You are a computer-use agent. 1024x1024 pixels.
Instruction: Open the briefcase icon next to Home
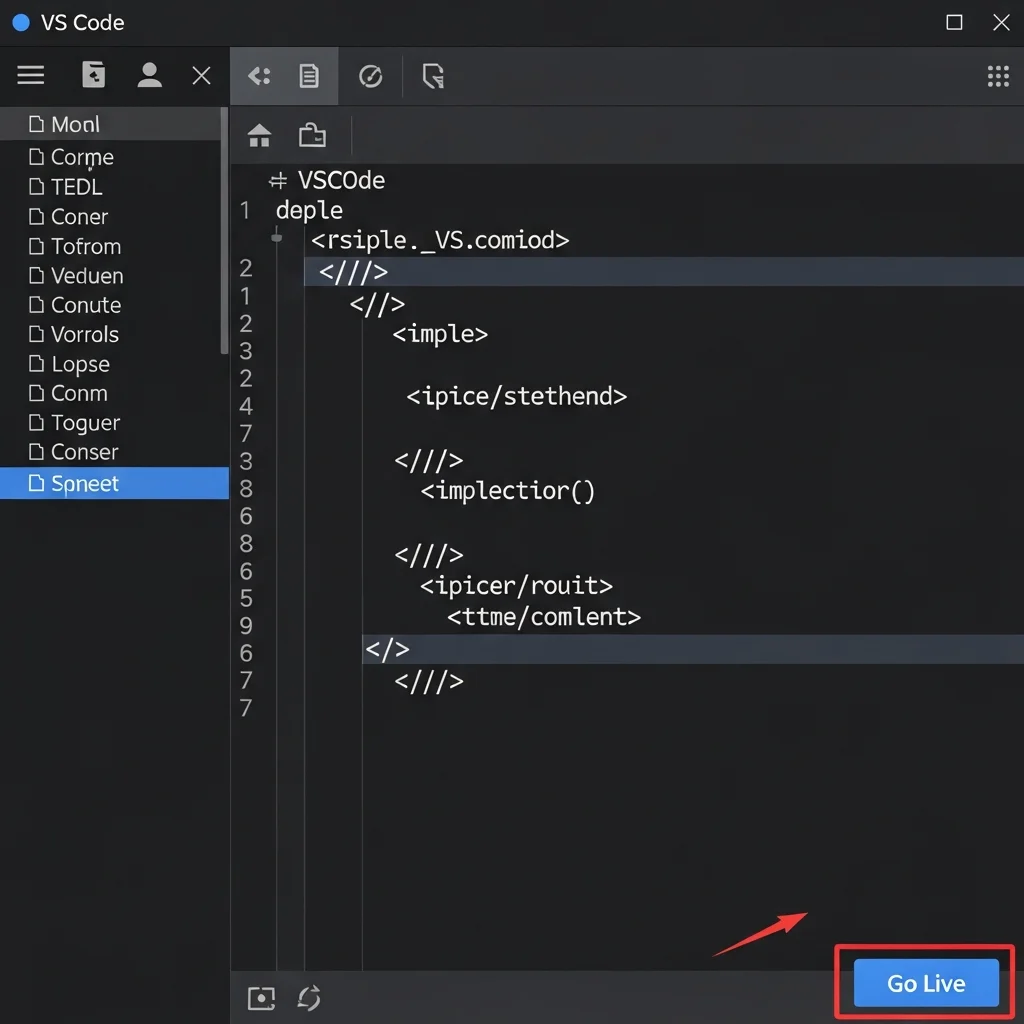[x=312, y=135]
